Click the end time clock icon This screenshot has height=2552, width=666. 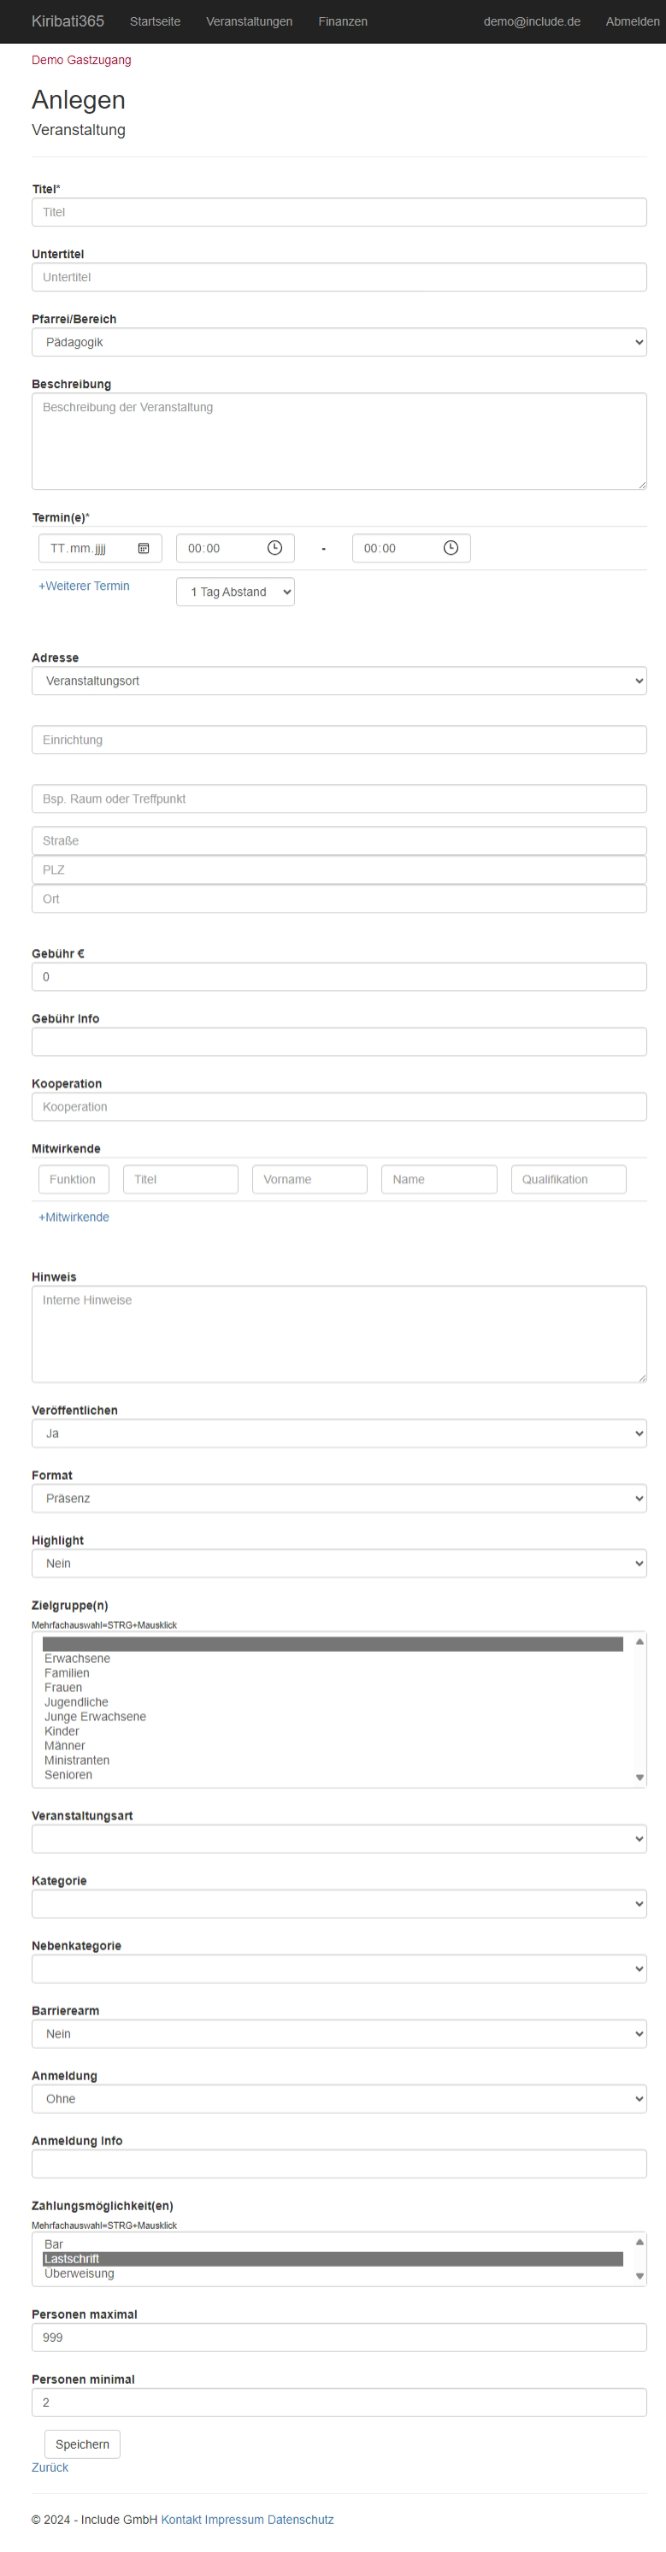coord(450,548)
